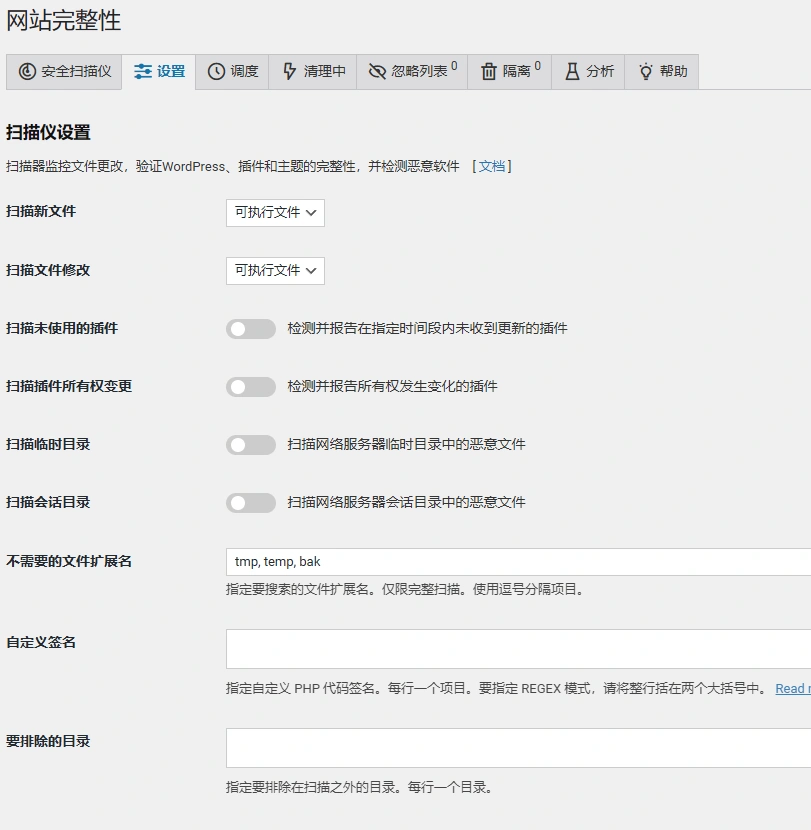
Task: Enable 扫描未使用的插件 toggle
Action: click(x=250, y=329)
